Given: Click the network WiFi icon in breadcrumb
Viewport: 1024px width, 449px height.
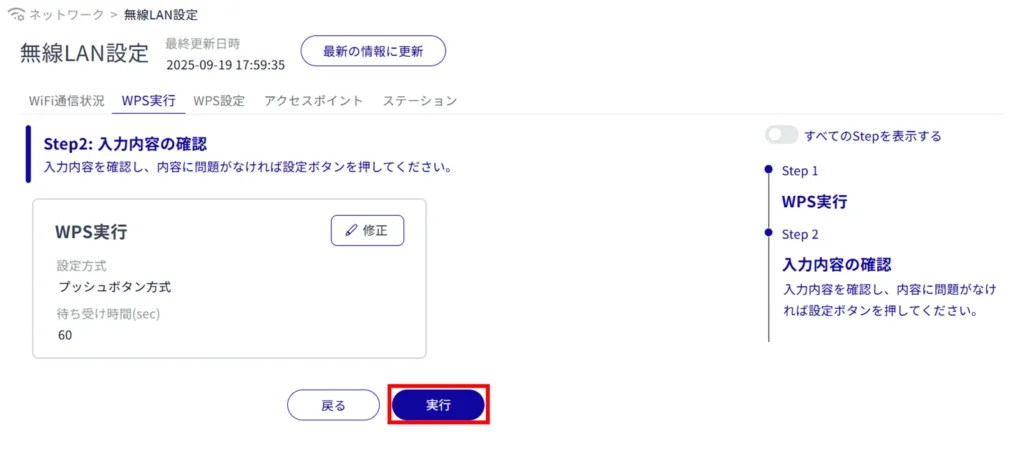Looking at the screenshot, I should (16, 16).
